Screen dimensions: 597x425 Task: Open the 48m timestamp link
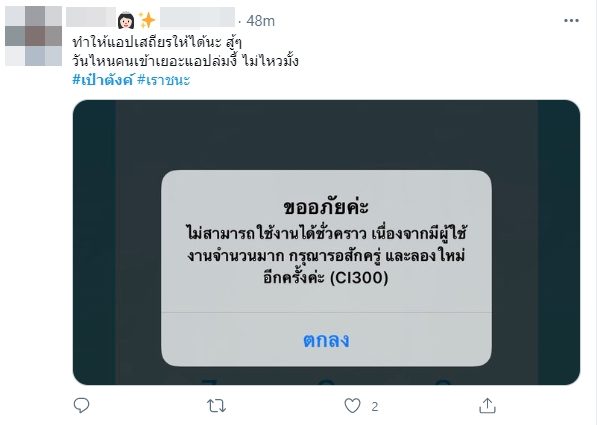click(260, 21)
